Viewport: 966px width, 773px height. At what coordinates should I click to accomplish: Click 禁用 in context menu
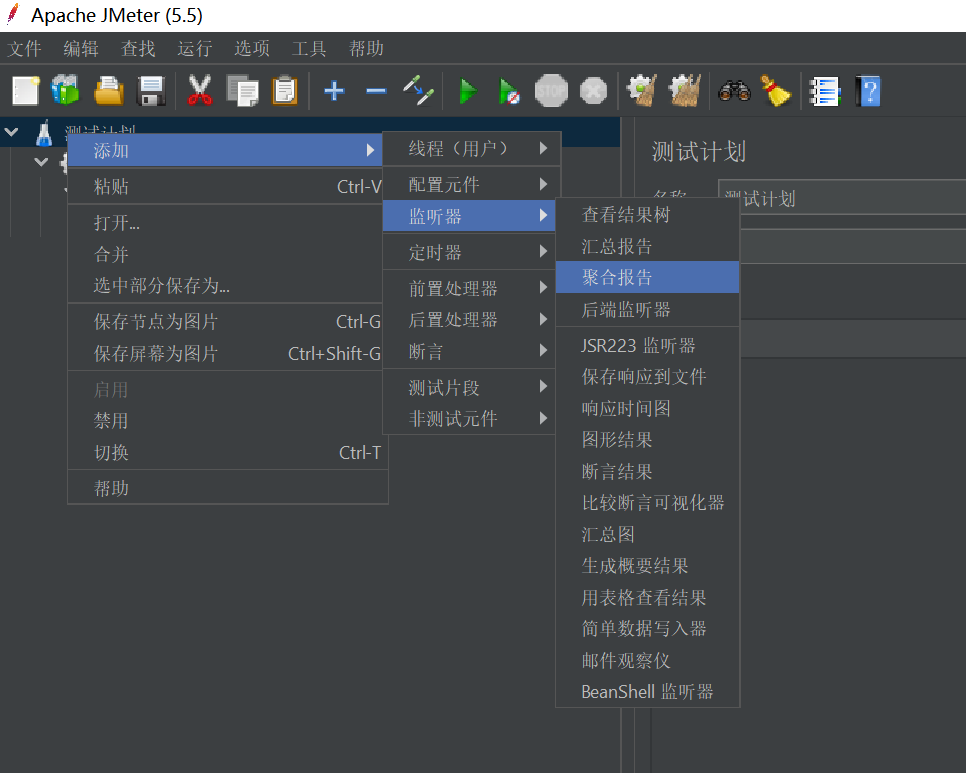point(227,421)
